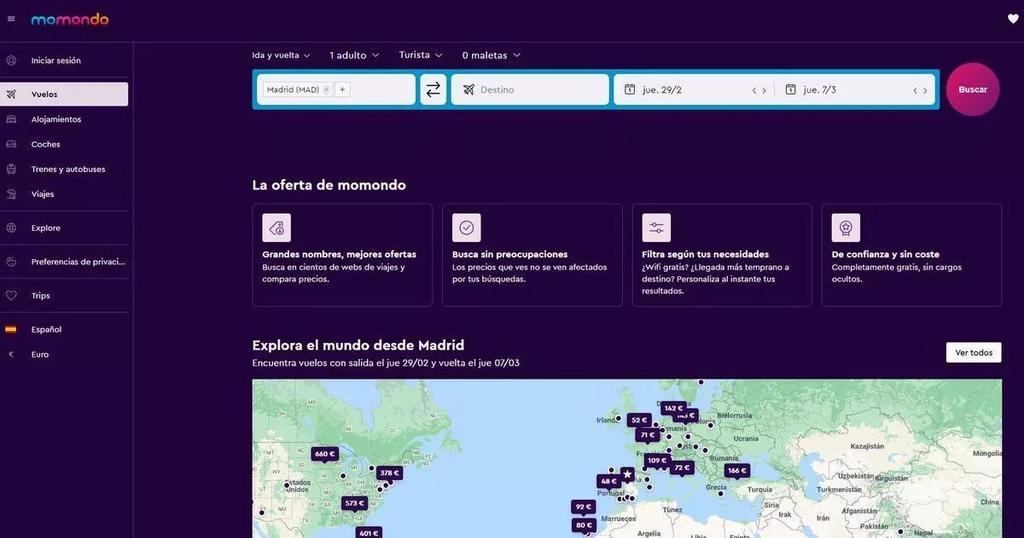Change language from Español
This screenshot has width=1024, height=538.
(x=64, y=329)
